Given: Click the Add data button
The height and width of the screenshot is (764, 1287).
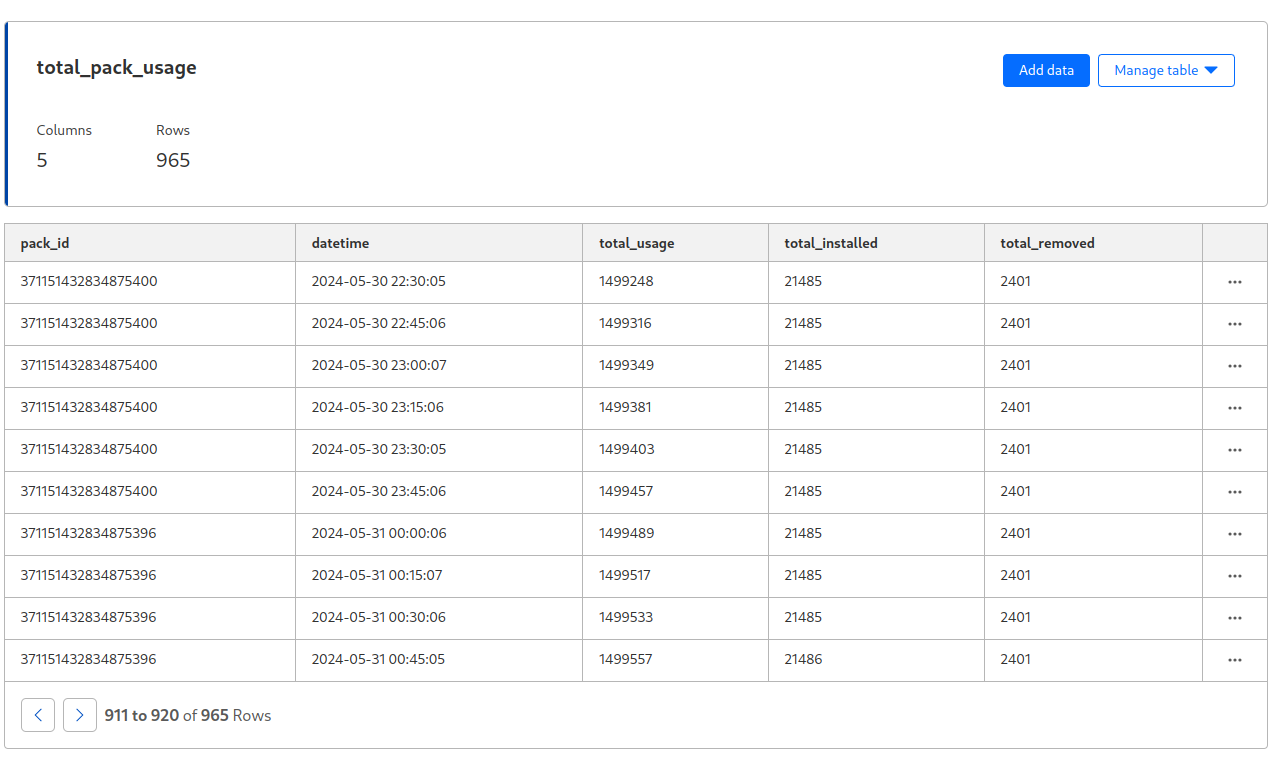Looking at the screenshot, I should point(1046,70).
